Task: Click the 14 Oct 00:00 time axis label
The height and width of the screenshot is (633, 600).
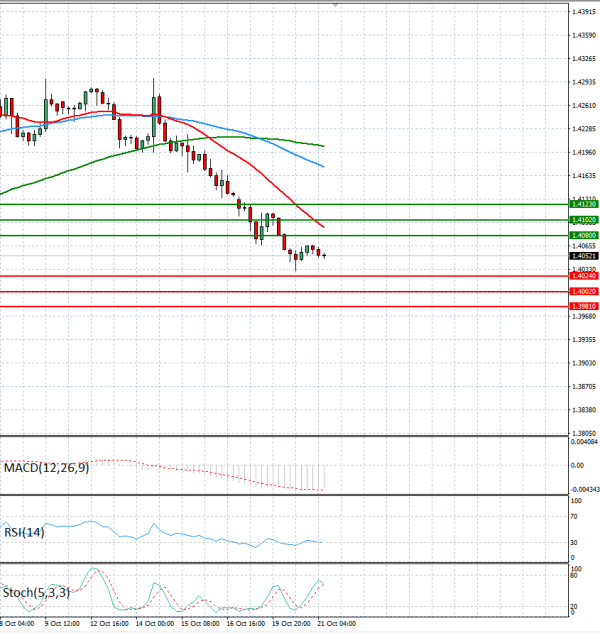Action: (155, 624)
